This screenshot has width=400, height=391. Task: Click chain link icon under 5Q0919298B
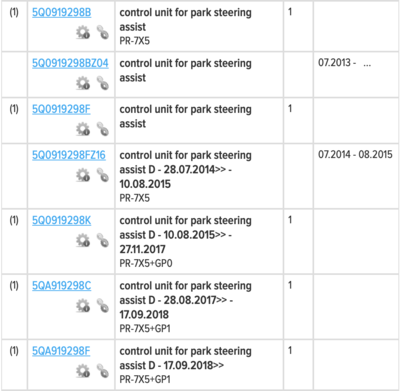pos(103,33)
